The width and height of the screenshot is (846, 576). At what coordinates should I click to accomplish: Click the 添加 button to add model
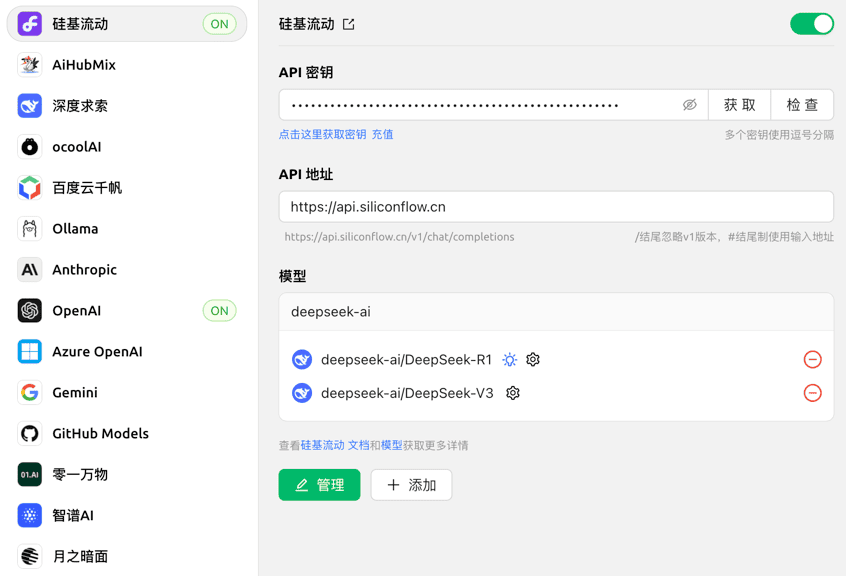[411, 485]
